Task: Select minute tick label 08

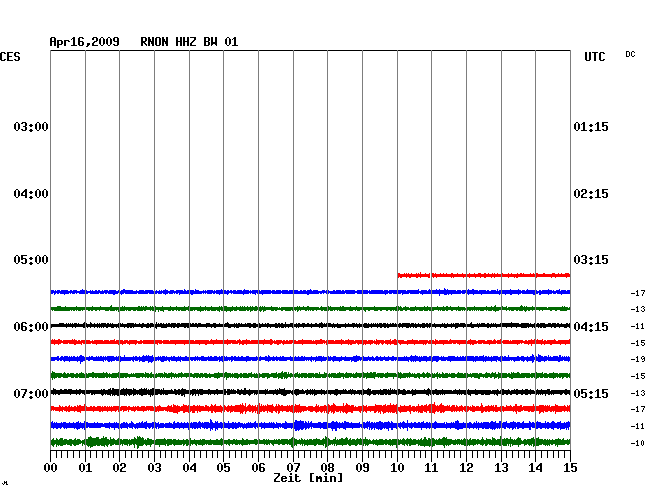Action: [327, 468]
